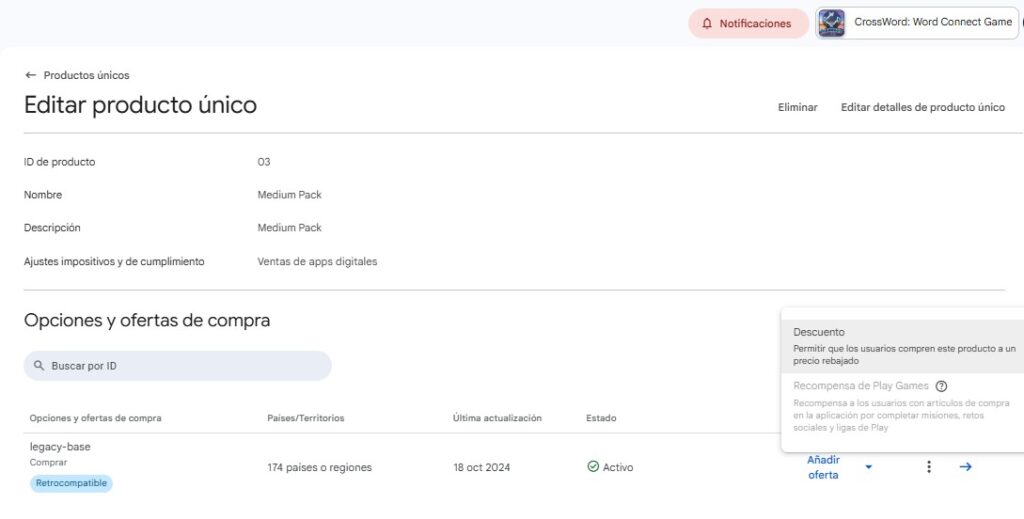Click the Ventas de apps digitales value

click(x=317, y=262)
